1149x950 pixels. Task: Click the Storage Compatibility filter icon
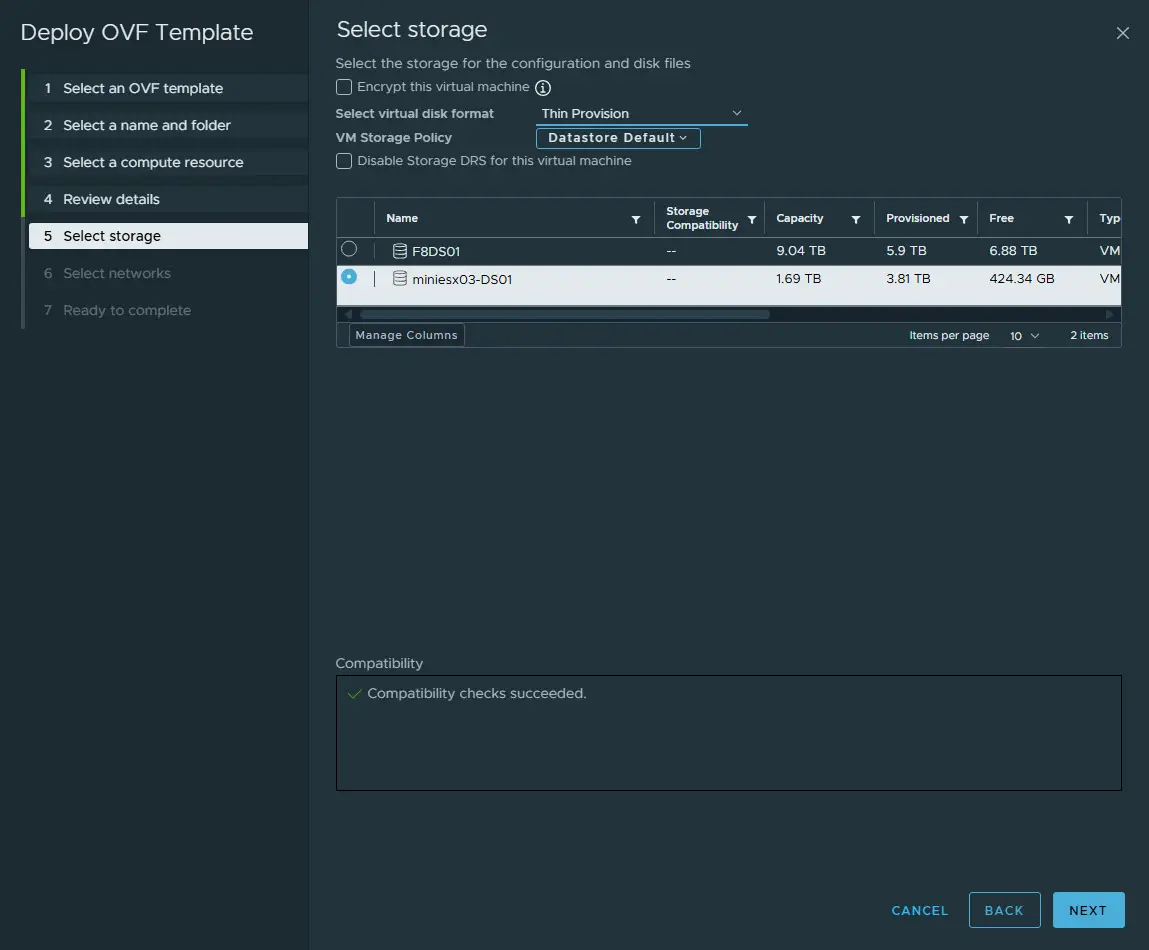click(752, 219)
